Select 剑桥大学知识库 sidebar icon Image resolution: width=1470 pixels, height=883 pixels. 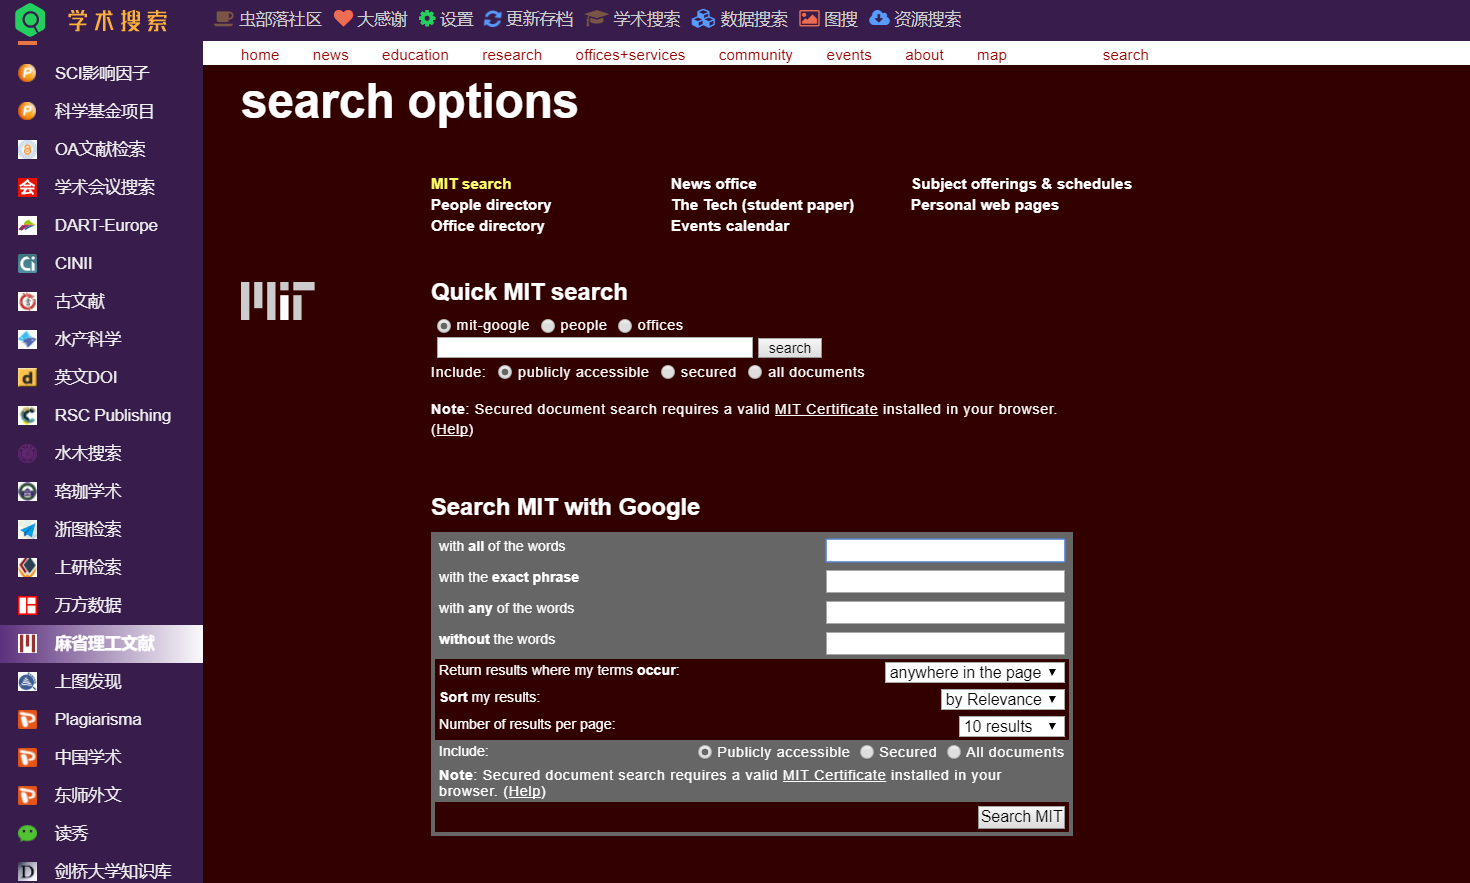(28, 871)
